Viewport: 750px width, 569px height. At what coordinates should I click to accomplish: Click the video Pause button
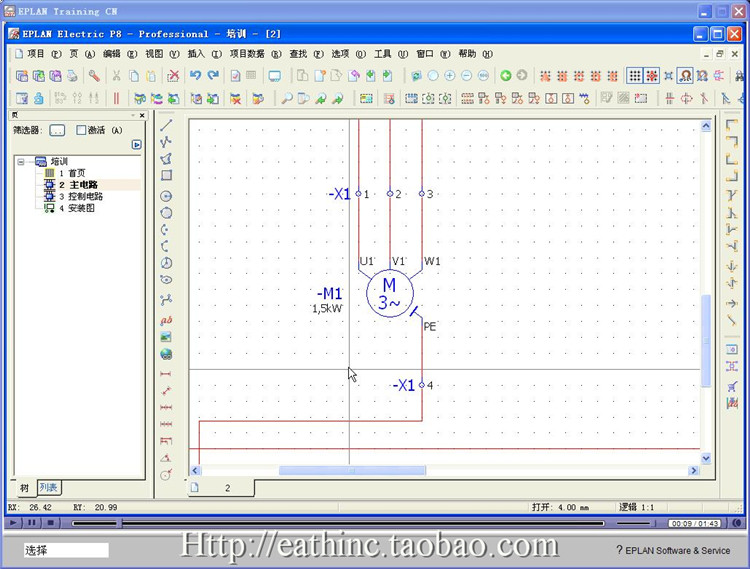[32, 523]
